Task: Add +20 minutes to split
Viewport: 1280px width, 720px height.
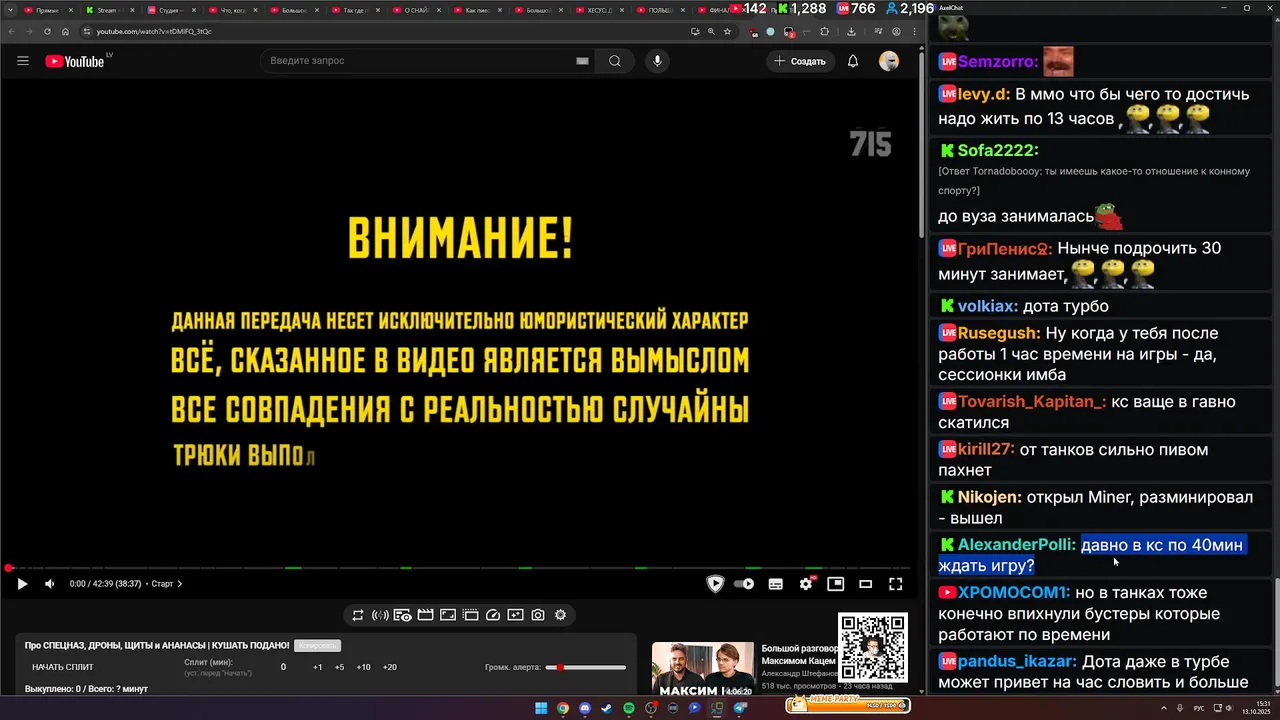Action: [389, 667]
